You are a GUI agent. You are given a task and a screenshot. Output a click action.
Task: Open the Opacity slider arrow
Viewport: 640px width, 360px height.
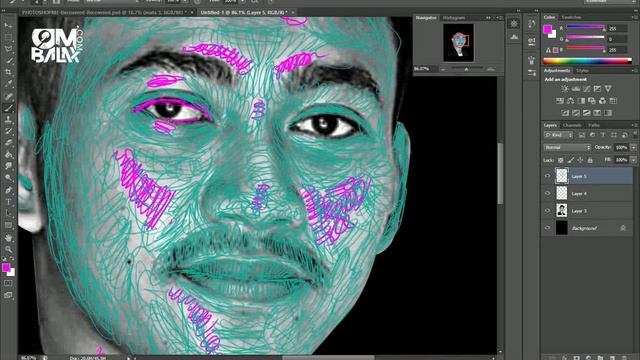click(633, 147)
